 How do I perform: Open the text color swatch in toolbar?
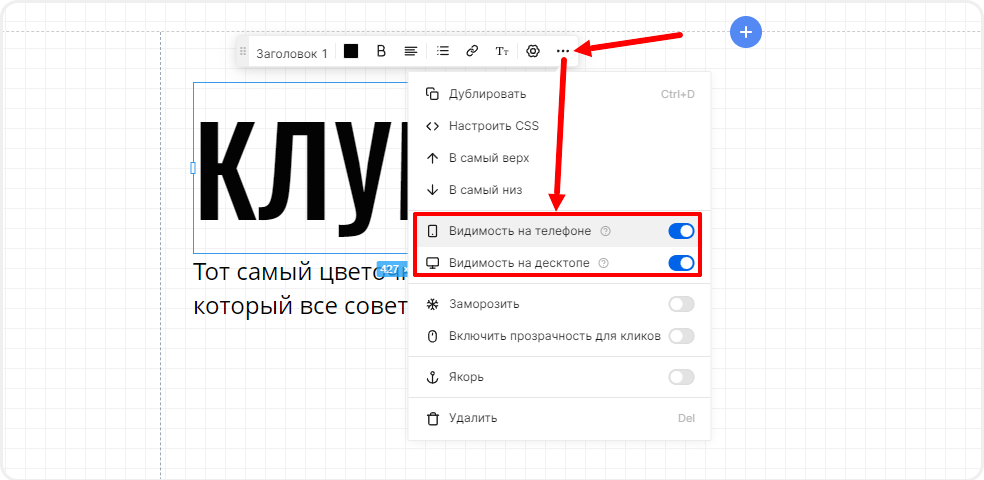[351, 51]
